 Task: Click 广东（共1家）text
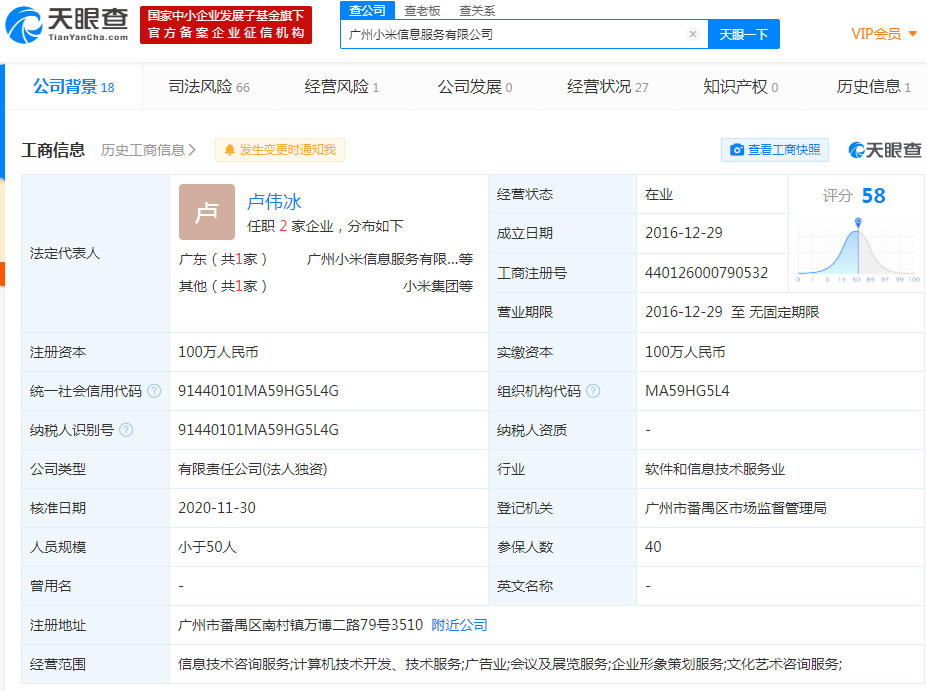pyautogui.click(x=223, y=259)
